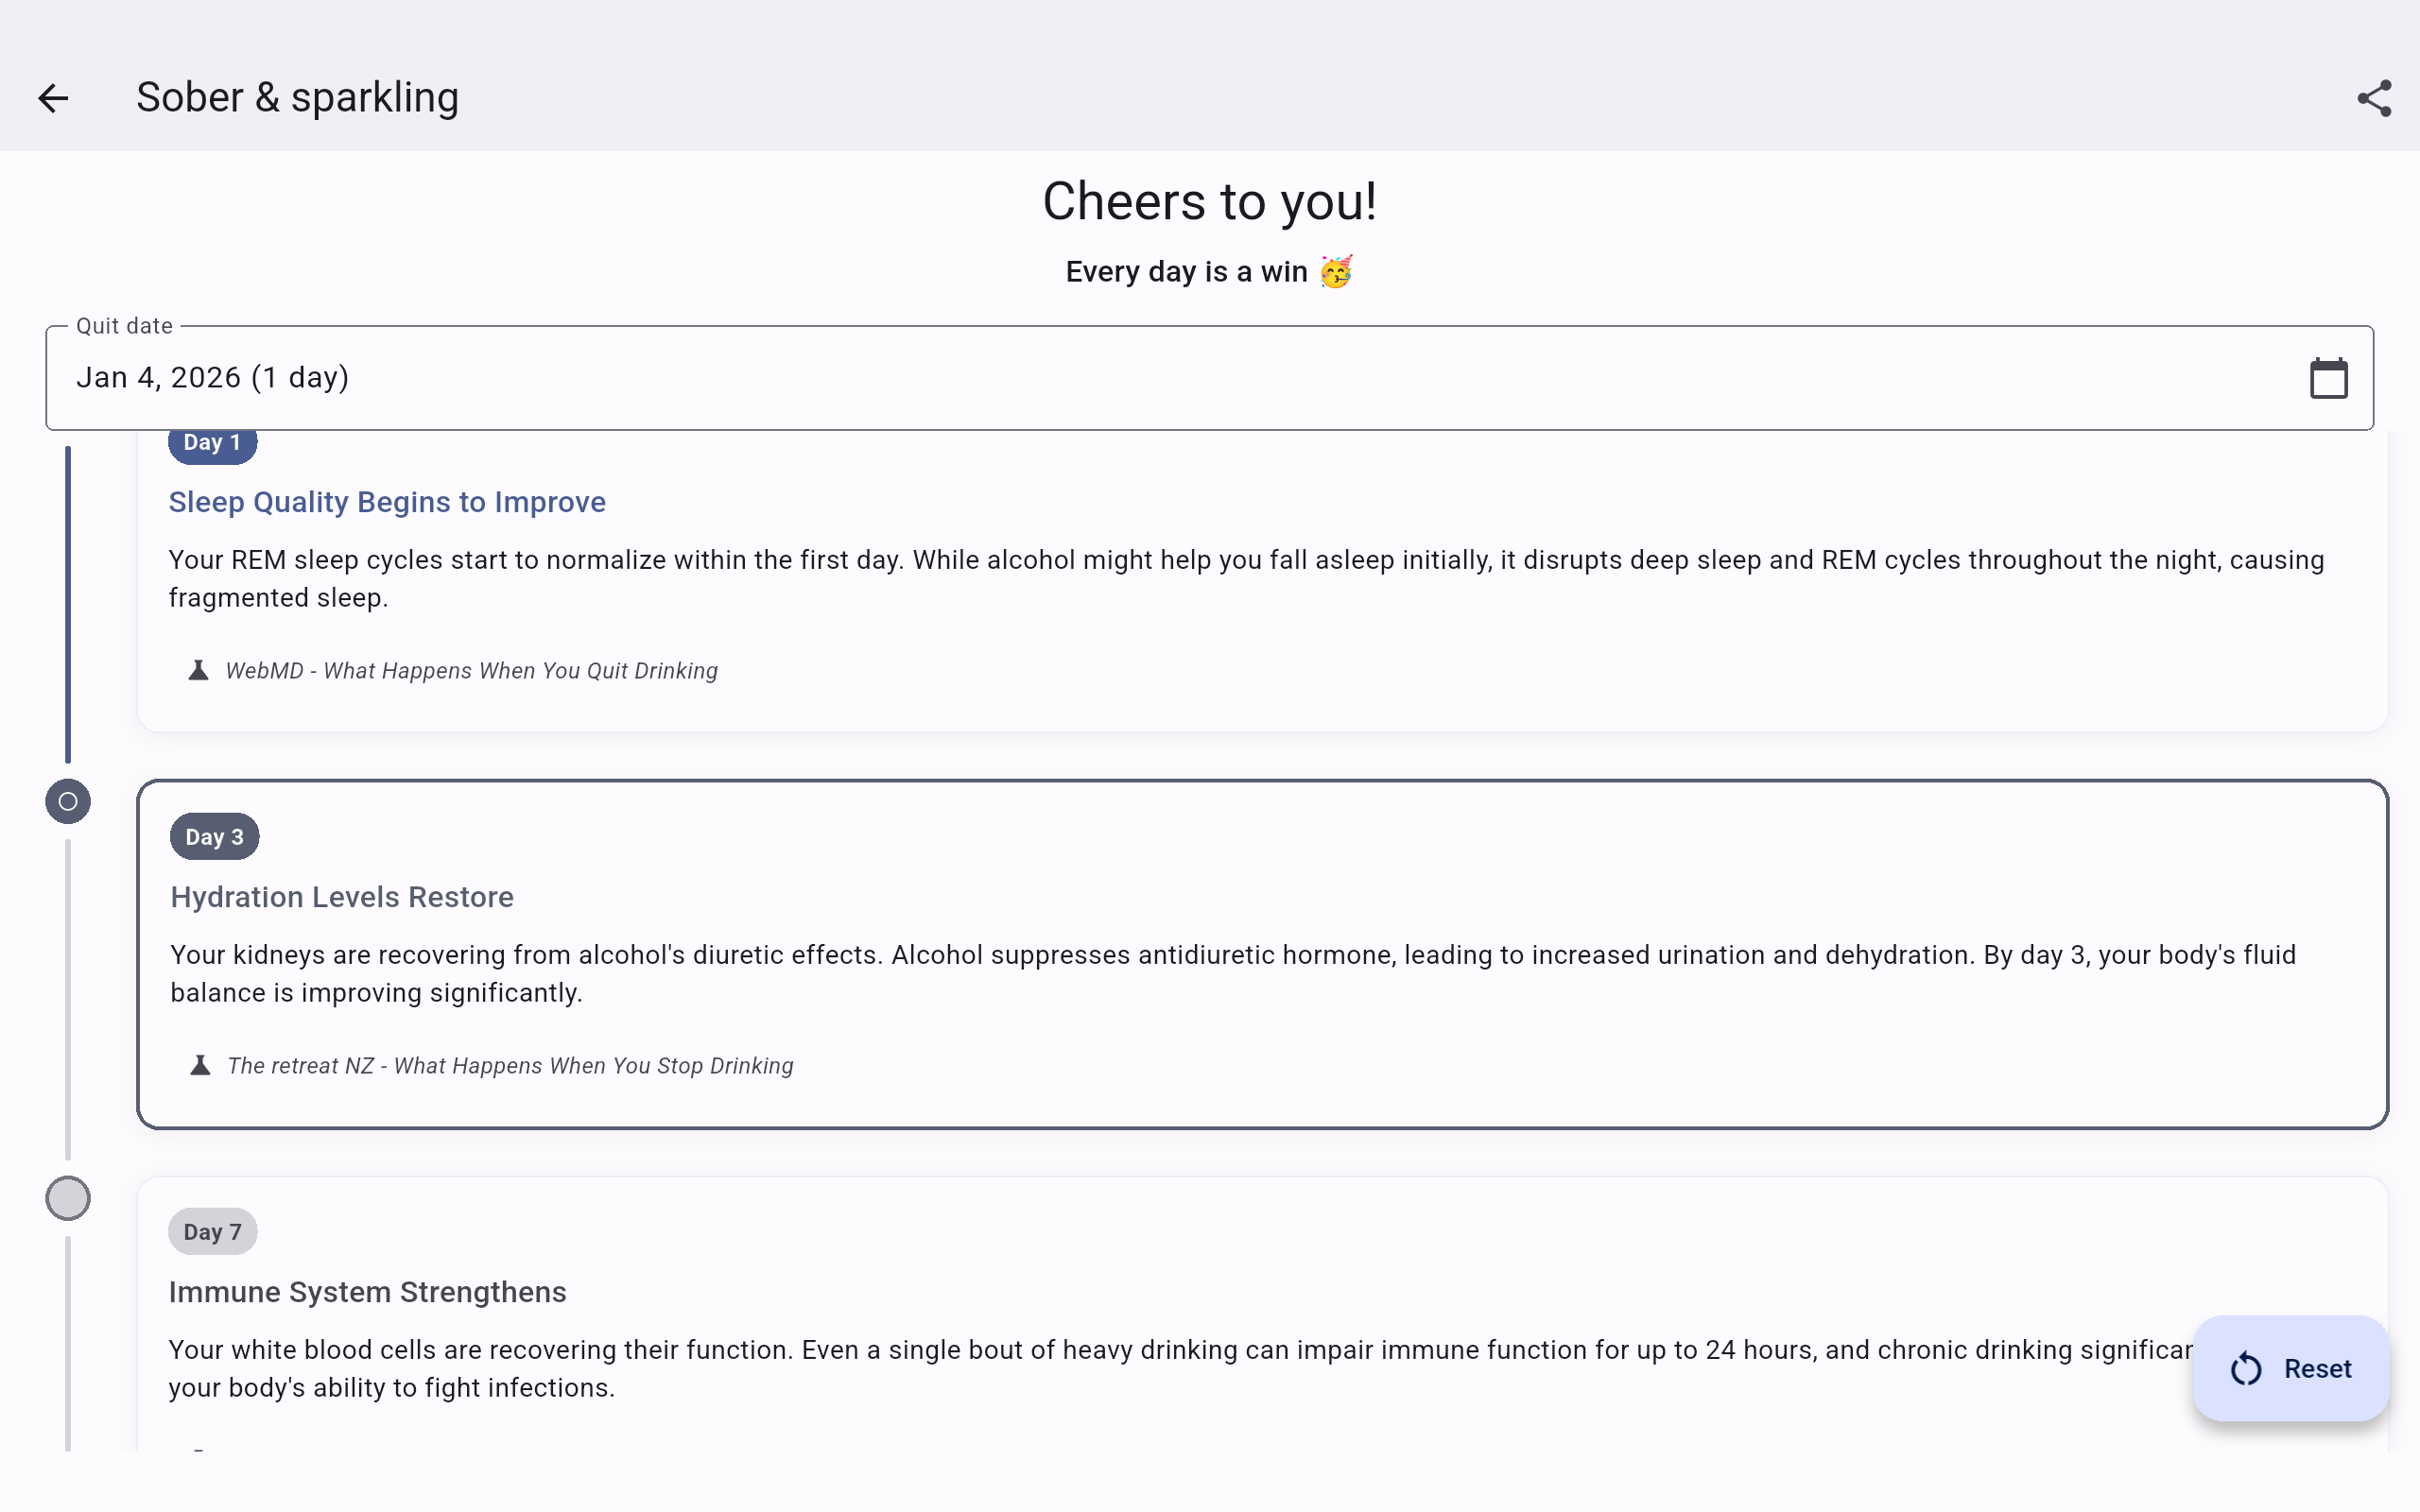Select the Day 3 timeline circle marker
The height and width of the screenshot is (1512, 2420).
[68, 802]
